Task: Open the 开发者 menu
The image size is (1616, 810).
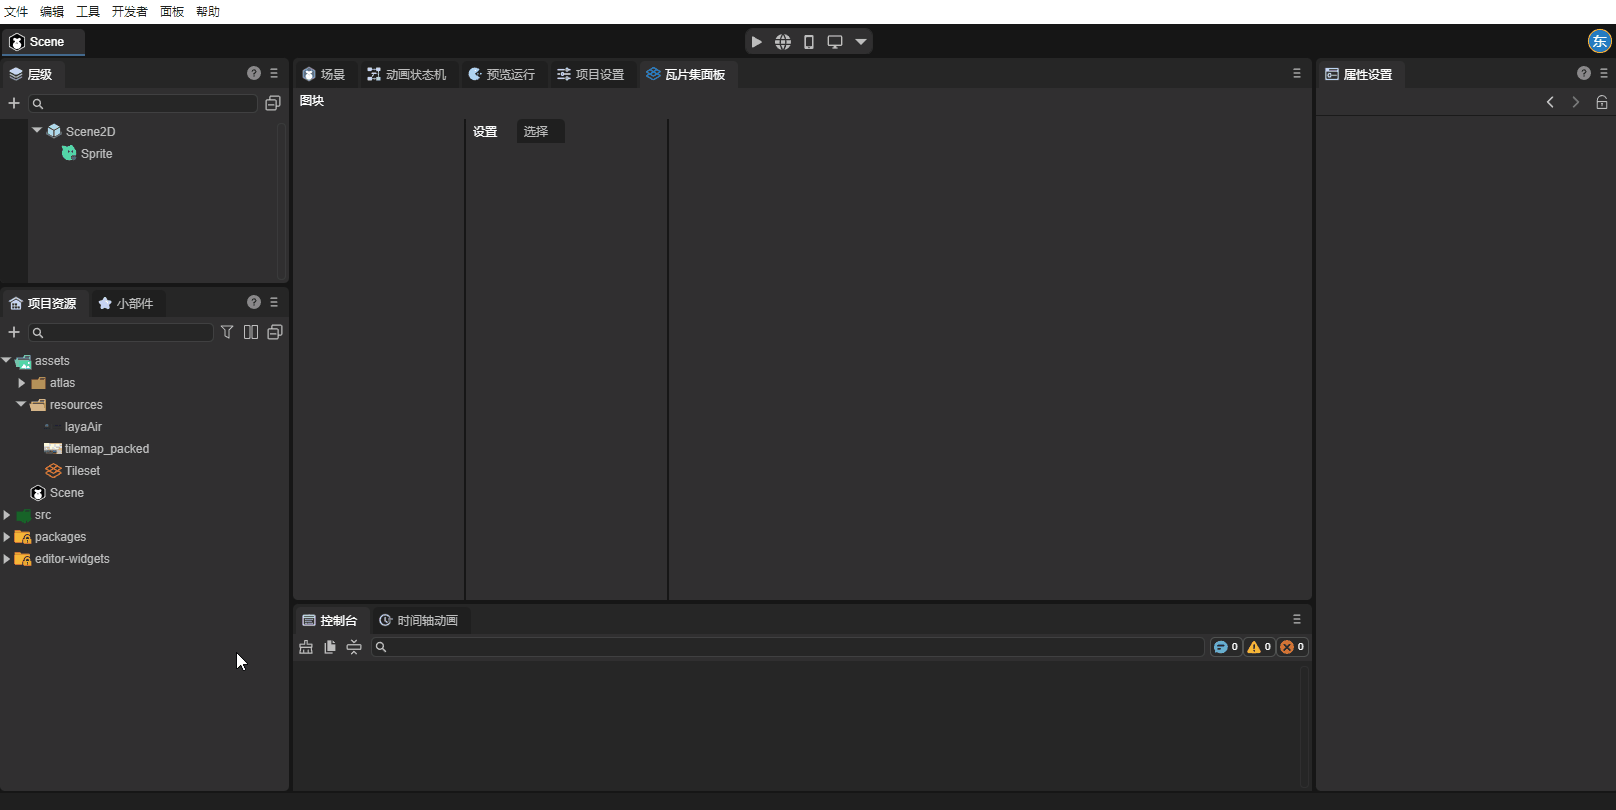Action: click(x=129, y=12)
